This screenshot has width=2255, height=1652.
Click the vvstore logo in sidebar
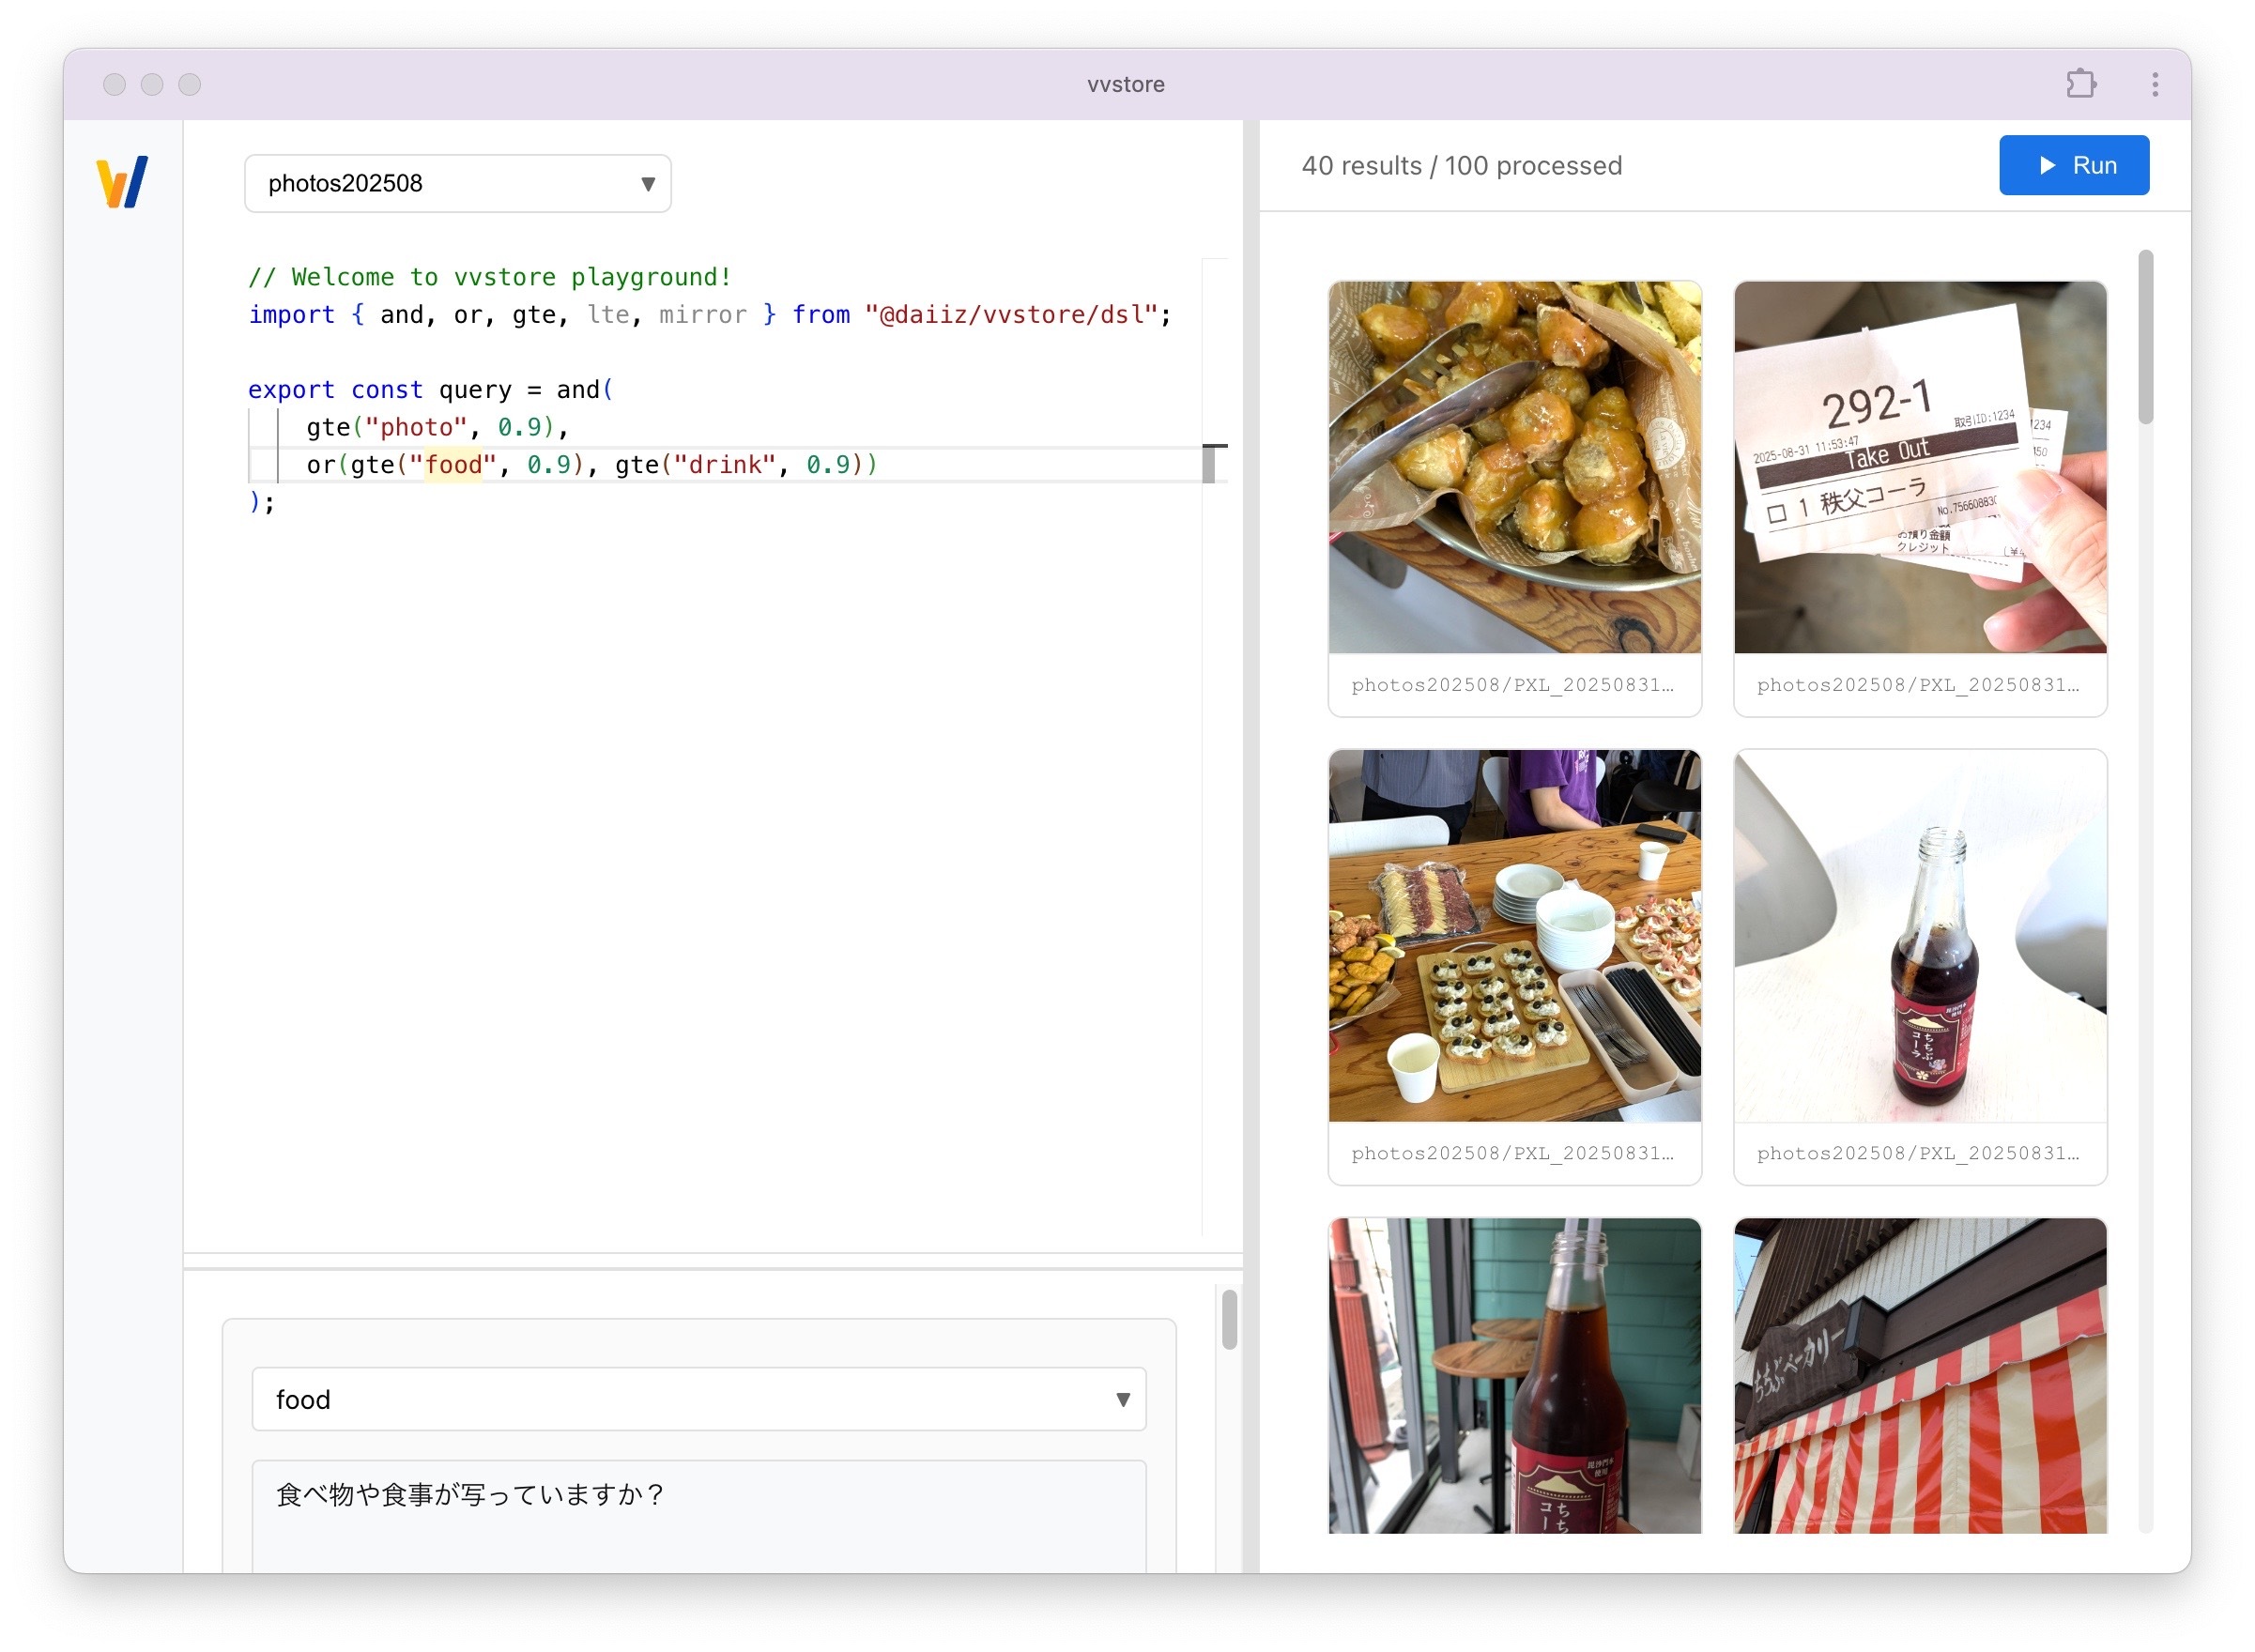tap(122, 182)
